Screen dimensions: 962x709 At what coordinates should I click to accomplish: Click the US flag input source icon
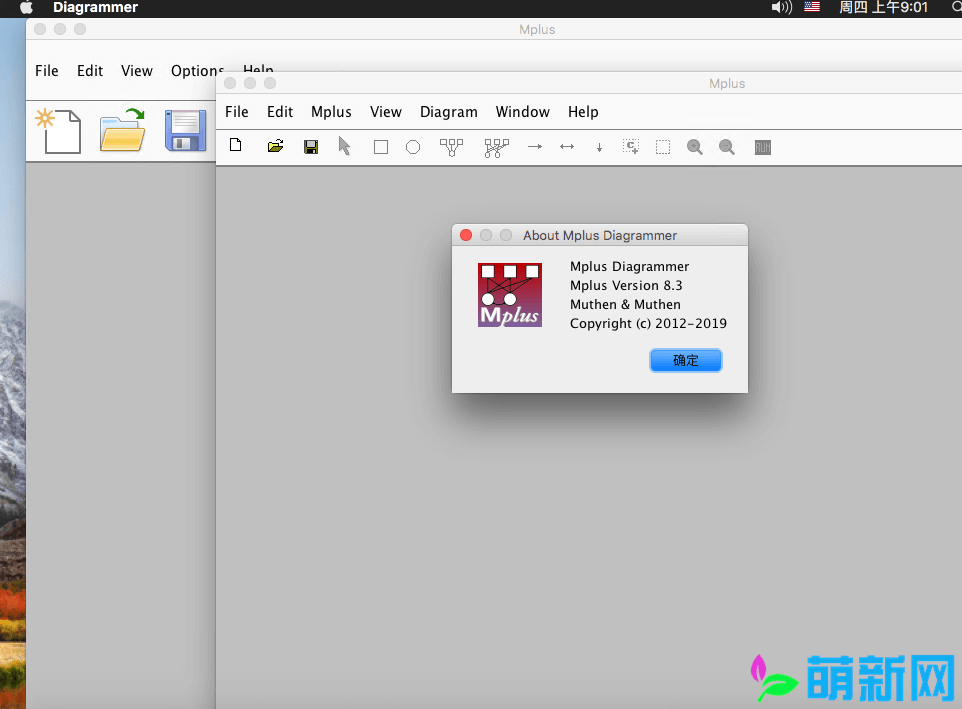pyautogui.click(x=812, y=7)
